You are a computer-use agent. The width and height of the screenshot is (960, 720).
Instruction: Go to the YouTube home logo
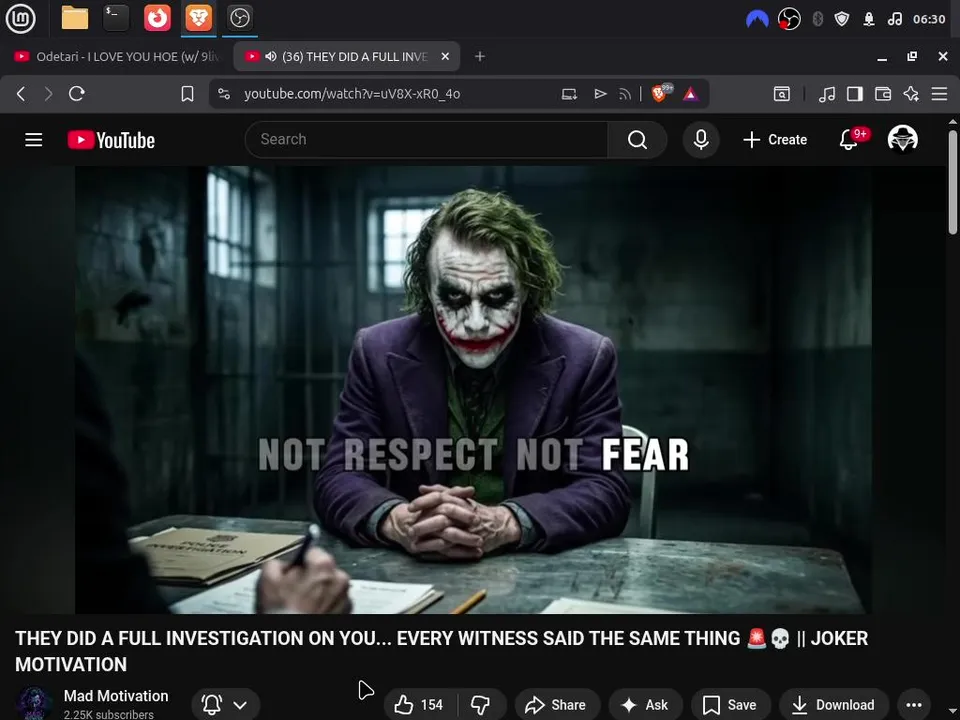(111, 140)
